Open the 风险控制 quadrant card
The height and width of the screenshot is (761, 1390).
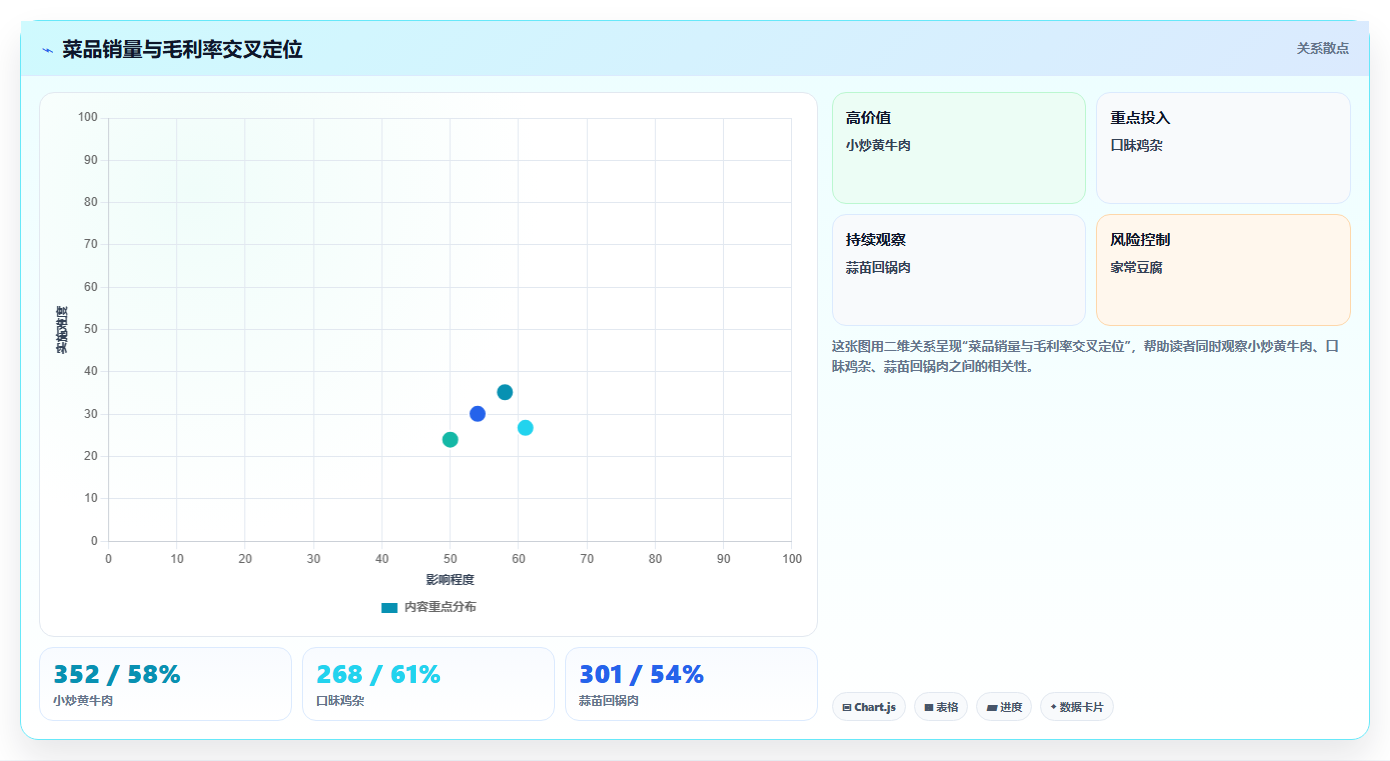(1223, 270)
